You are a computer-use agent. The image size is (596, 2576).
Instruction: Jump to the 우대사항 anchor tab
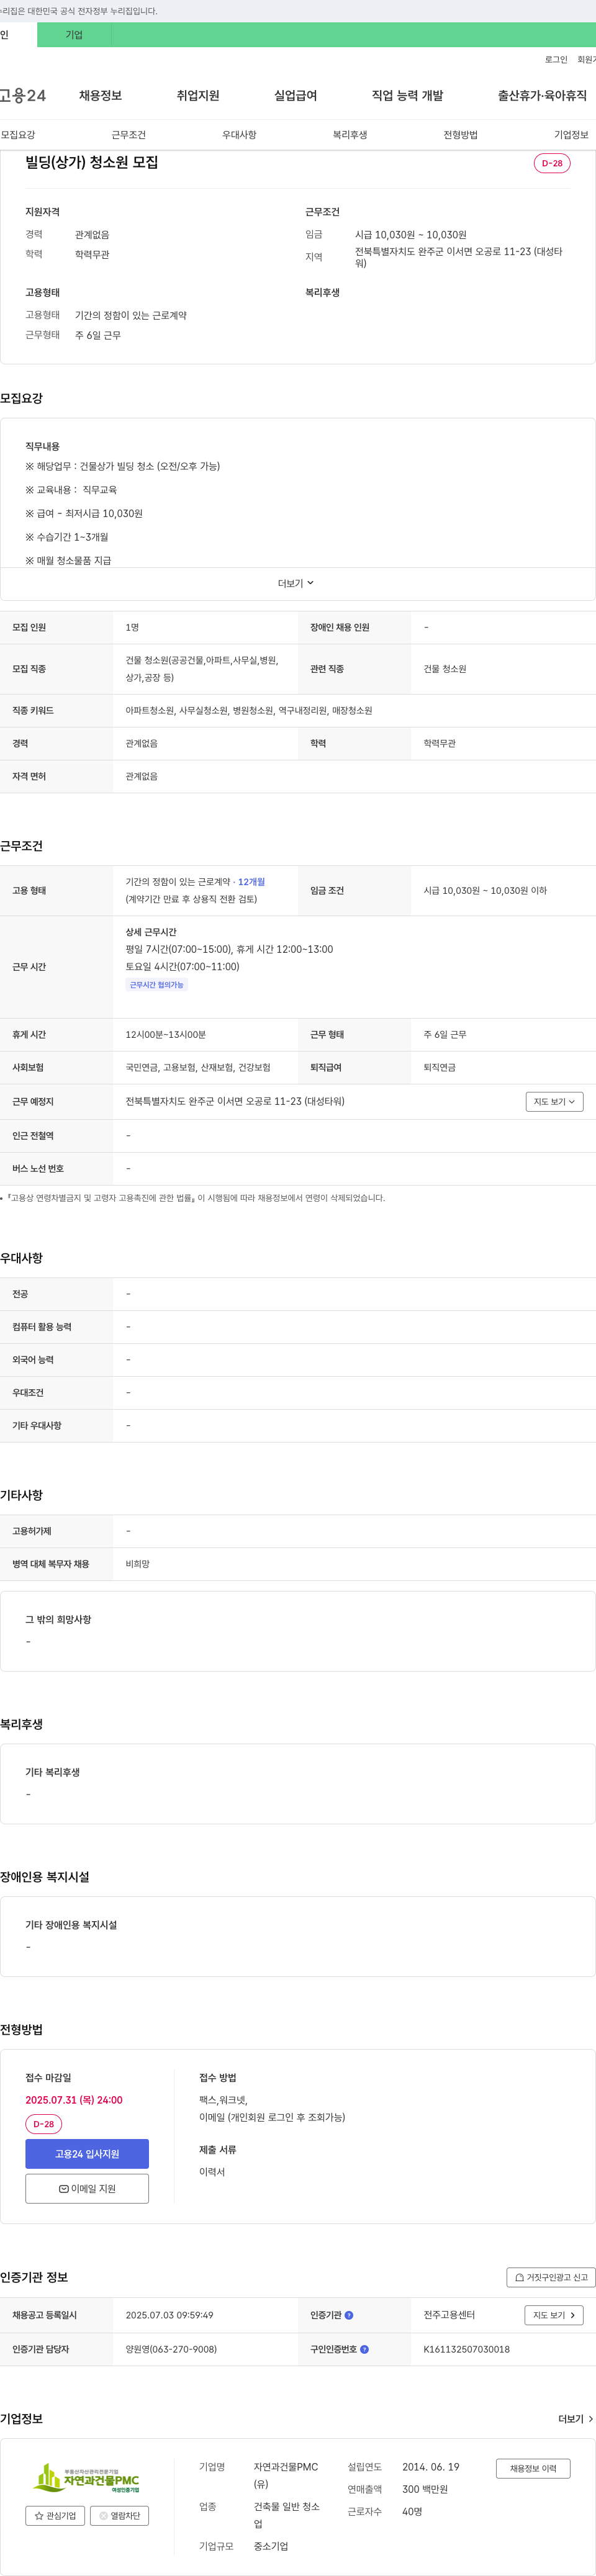coord(239,135)
